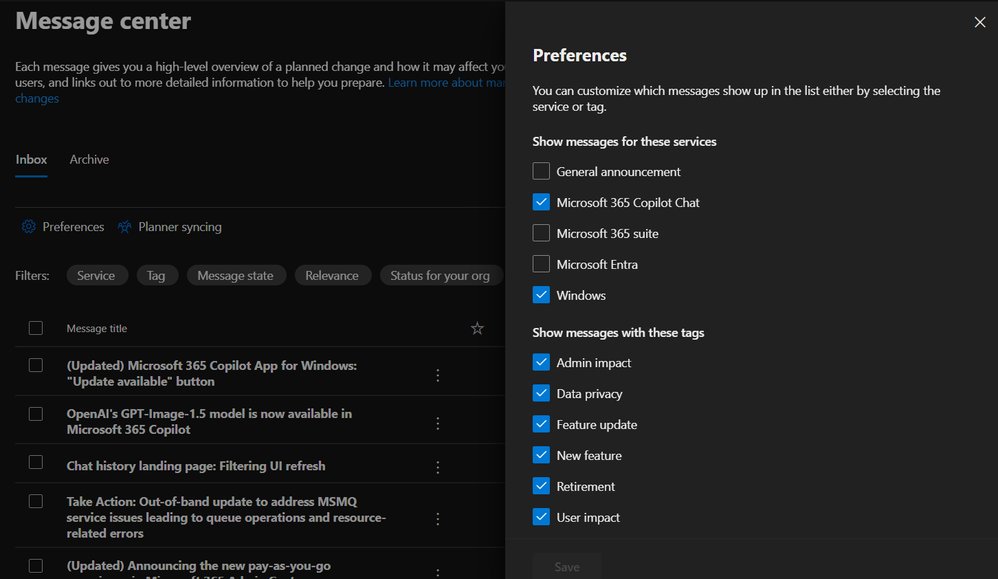Viewport: 998px width, 579px height.
Task: Close the Preferences panel
Action: click(x=977, y=21)
